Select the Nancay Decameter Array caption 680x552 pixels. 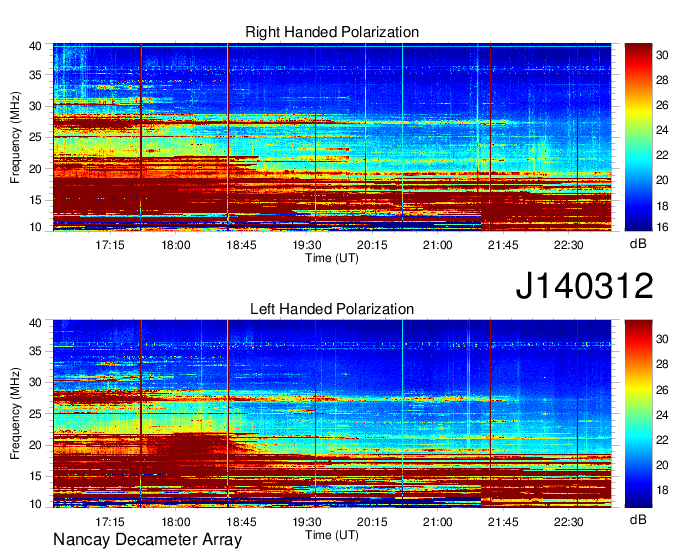(147, 539)
